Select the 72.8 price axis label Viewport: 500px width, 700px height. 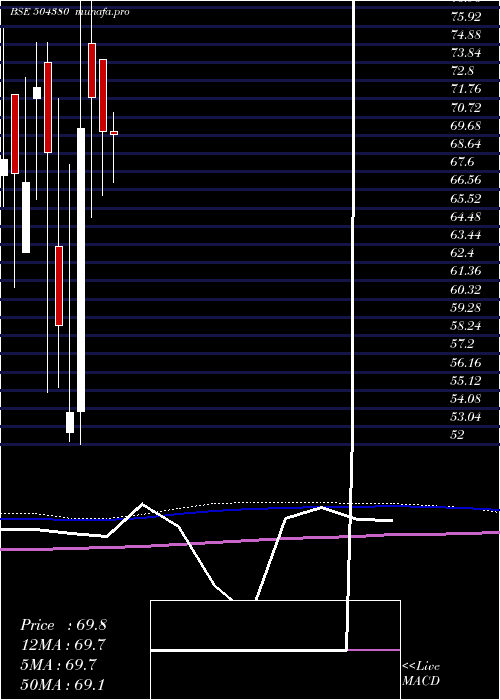point(462,71)
